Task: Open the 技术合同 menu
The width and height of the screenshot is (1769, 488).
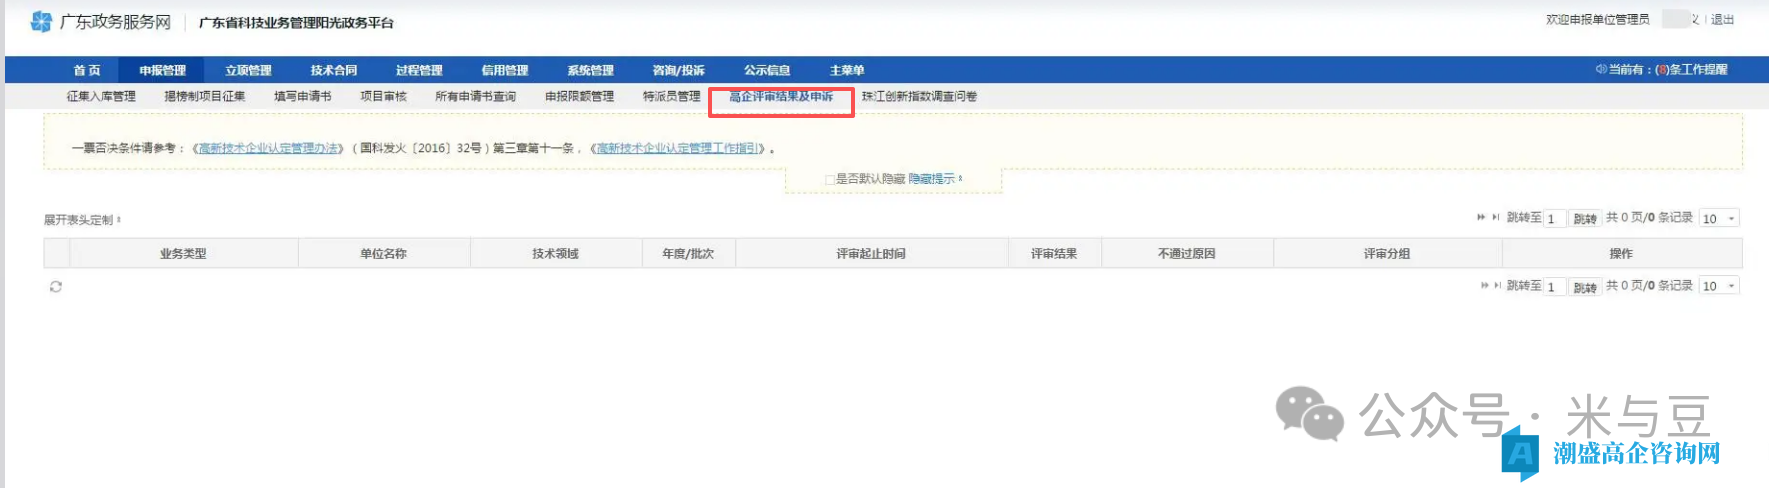Action: pyautogui.click(x=334, y=70)
